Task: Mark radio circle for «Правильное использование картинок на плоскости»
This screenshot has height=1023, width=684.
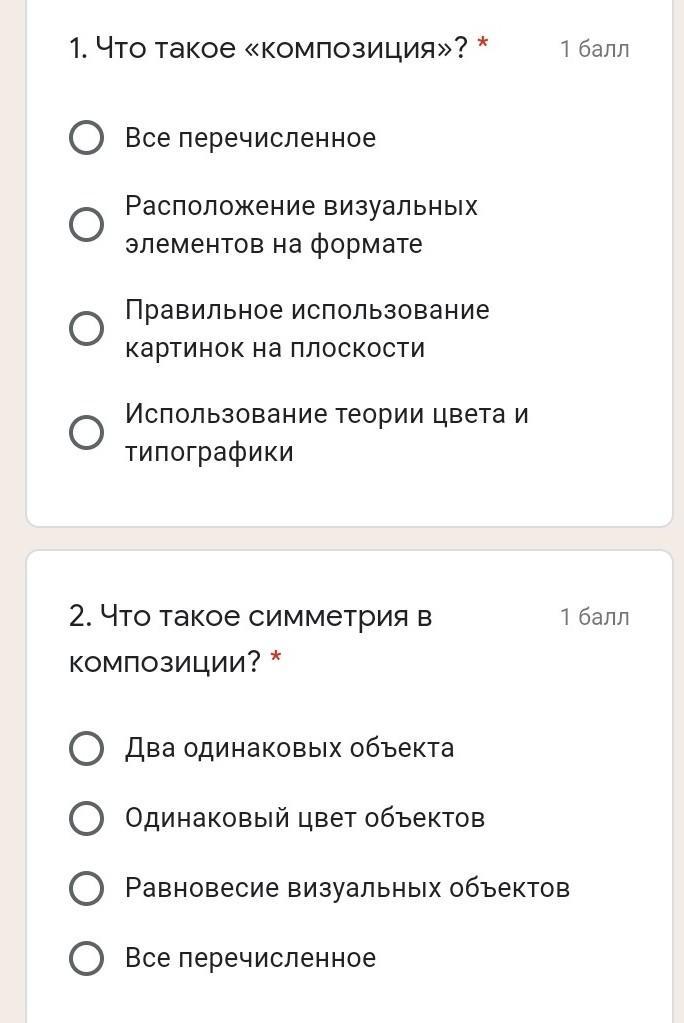Action: 86,328
